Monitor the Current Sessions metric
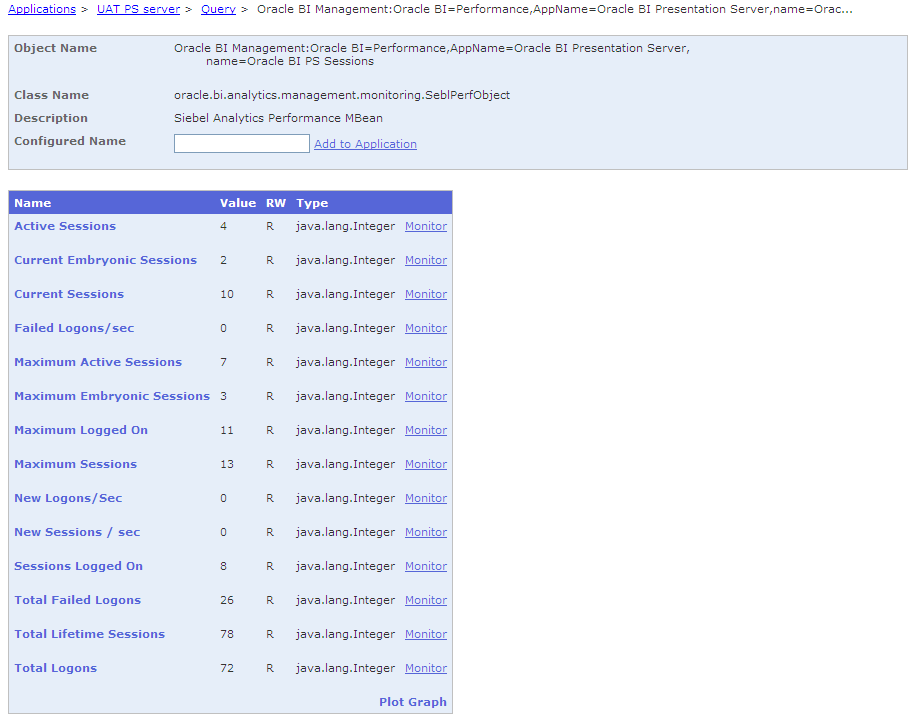This screenshot has width=916, height=721. pos(425,294)
